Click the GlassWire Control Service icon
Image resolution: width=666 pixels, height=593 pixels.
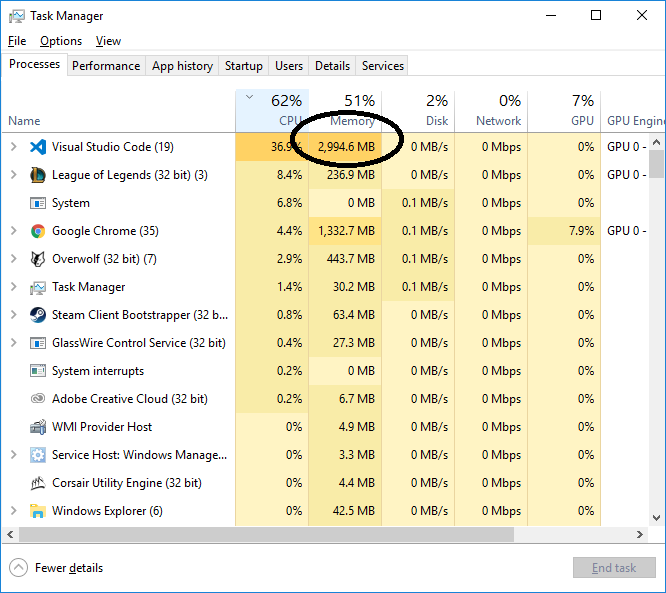tap(38, 343)
